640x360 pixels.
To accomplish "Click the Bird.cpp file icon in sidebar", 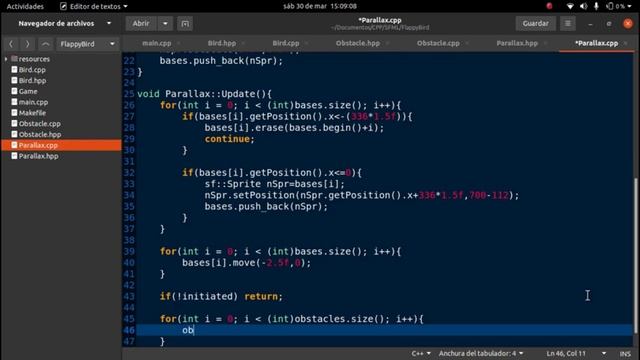I will (14, 69).
